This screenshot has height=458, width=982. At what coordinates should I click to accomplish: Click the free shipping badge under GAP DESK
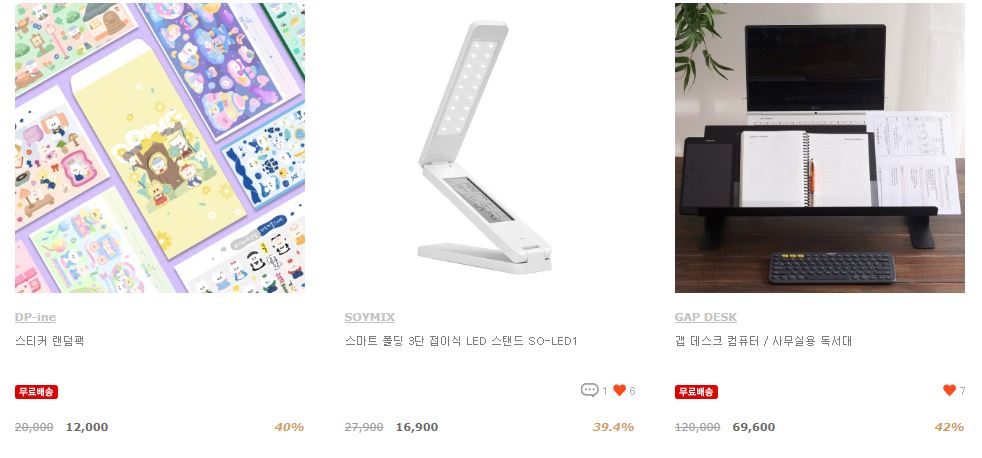point(696,392)
